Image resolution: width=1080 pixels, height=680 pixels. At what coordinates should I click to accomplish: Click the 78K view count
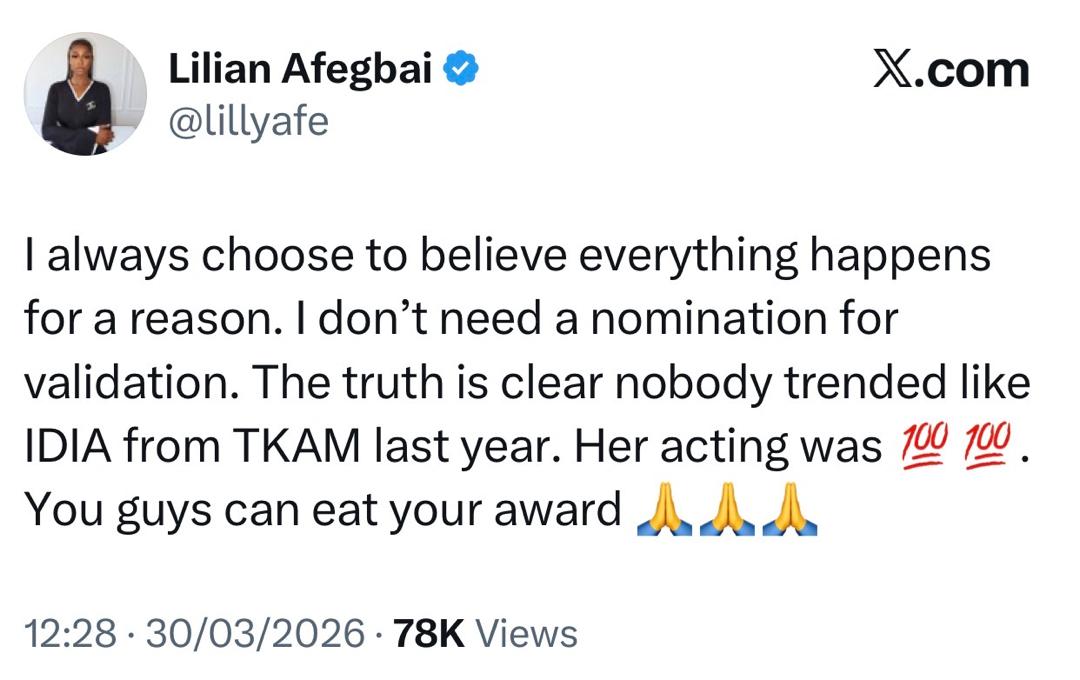pos(430,633)
